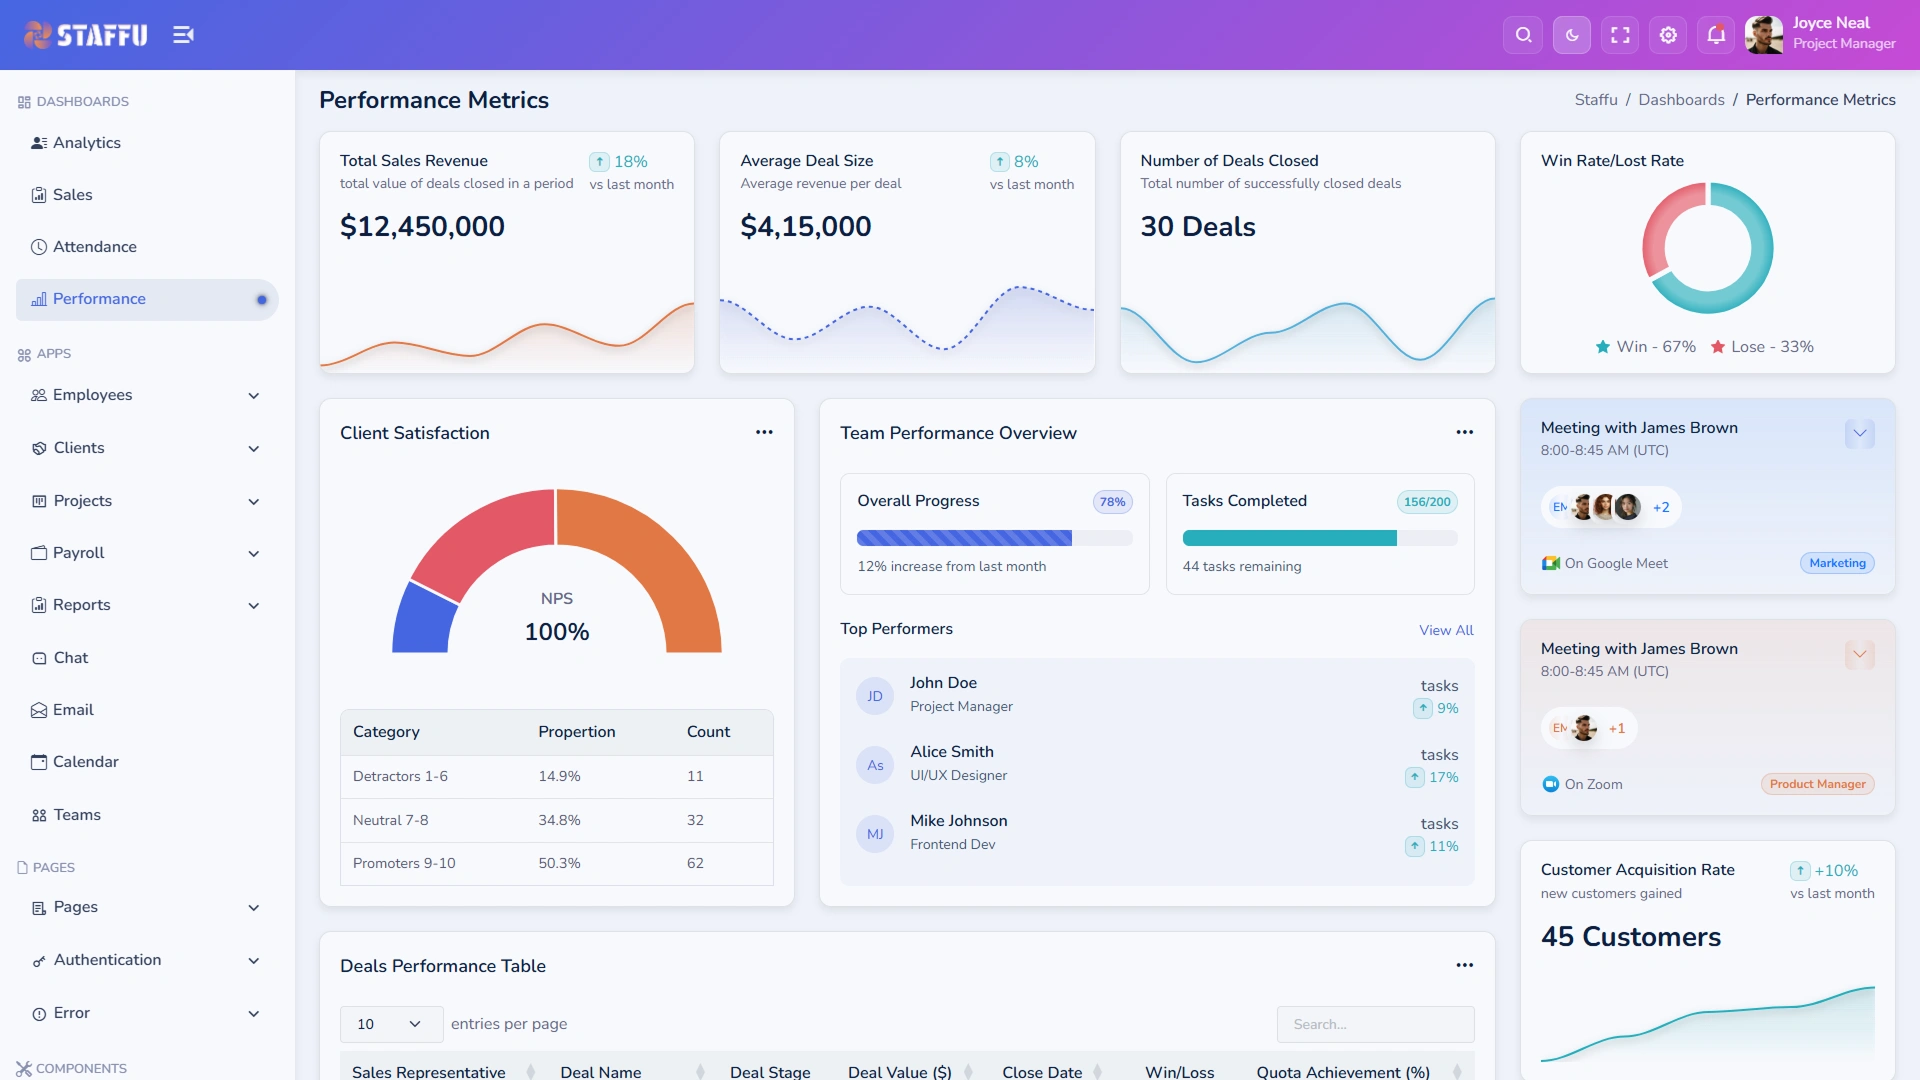Open Team Performance Overview options menu
The image size is (1920, 1080).
pos(1464,432)
